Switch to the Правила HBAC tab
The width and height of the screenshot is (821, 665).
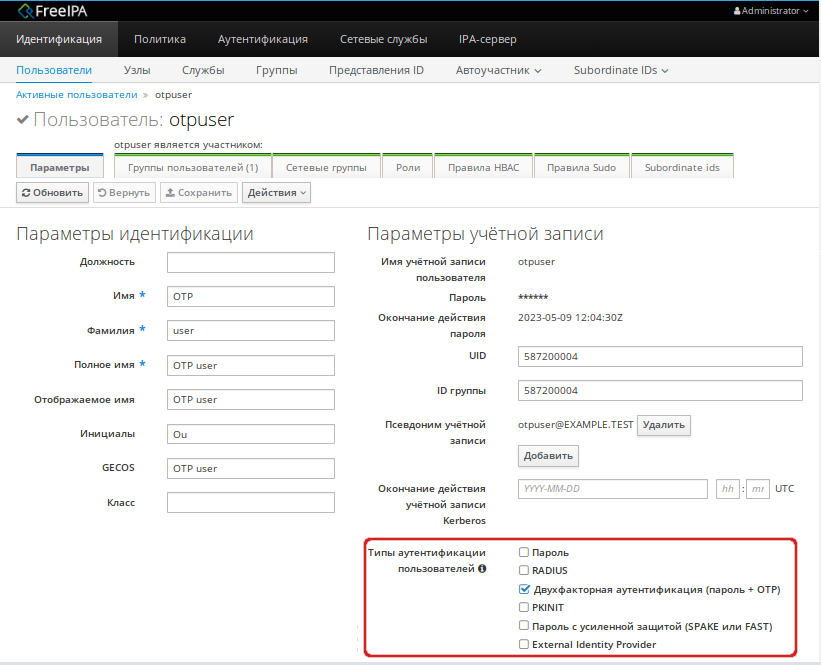[483, 167]
